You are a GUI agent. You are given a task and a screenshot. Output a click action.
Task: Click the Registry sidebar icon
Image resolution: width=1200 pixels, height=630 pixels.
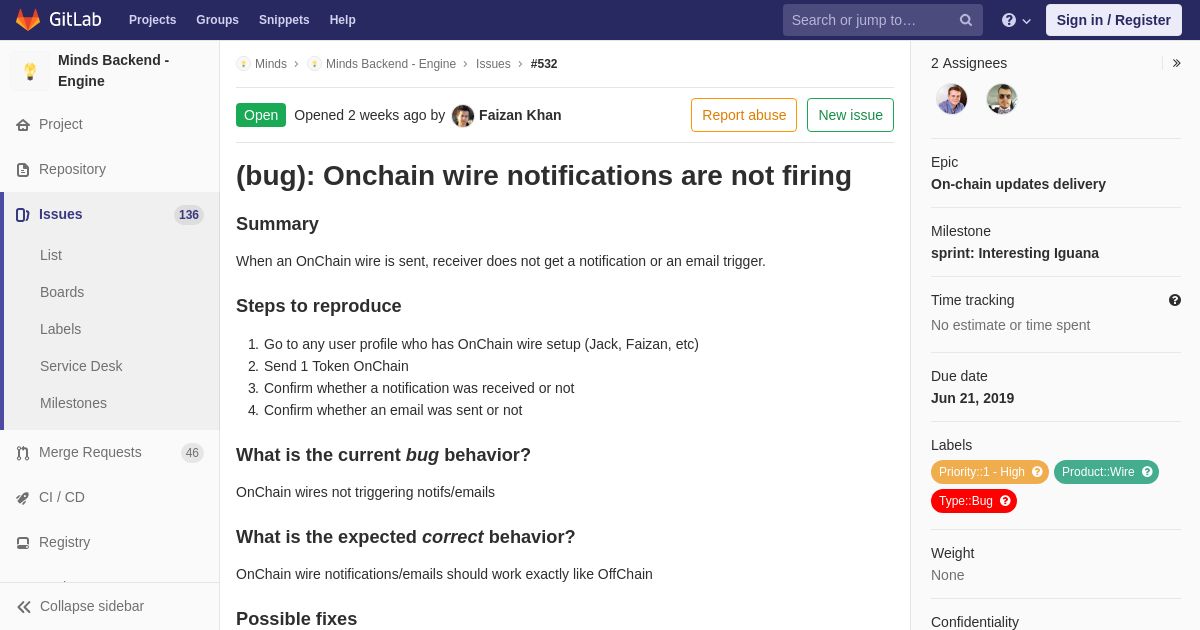coord(23,543)
